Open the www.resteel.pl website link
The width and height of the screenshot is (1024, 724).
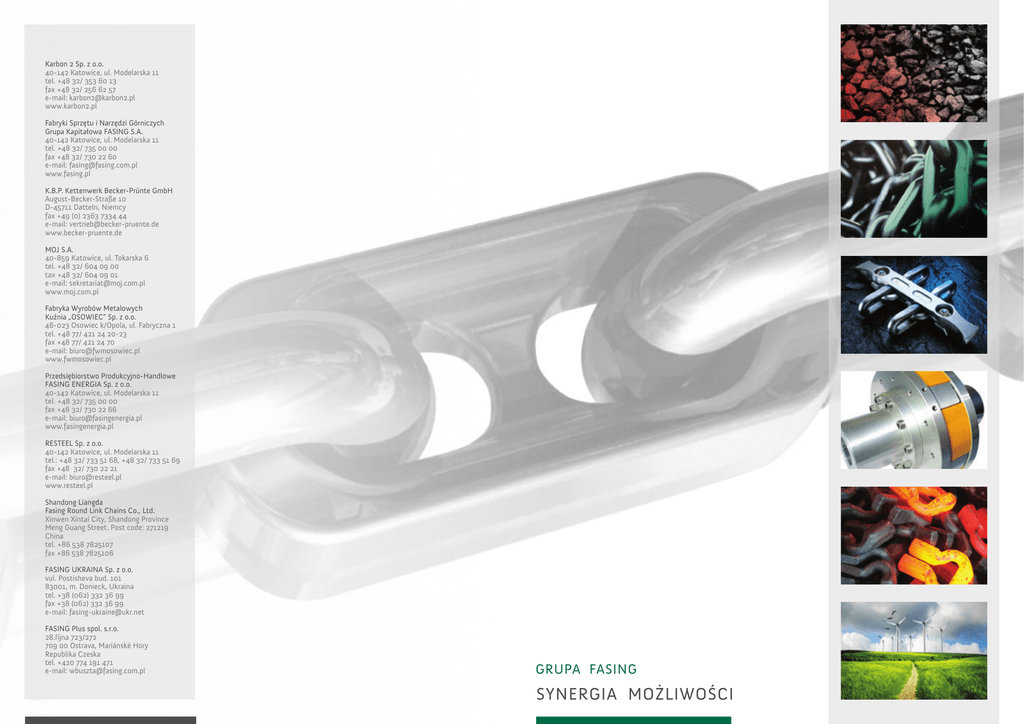(x=69, y=486)
